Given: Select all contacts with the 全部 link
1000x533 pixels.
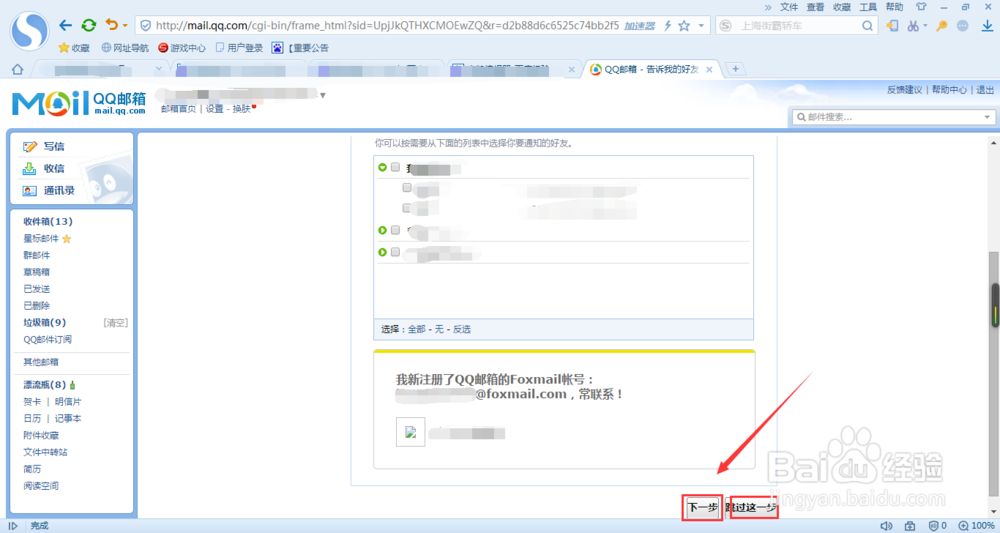Looking at the screenshot, I should (416, 330).
